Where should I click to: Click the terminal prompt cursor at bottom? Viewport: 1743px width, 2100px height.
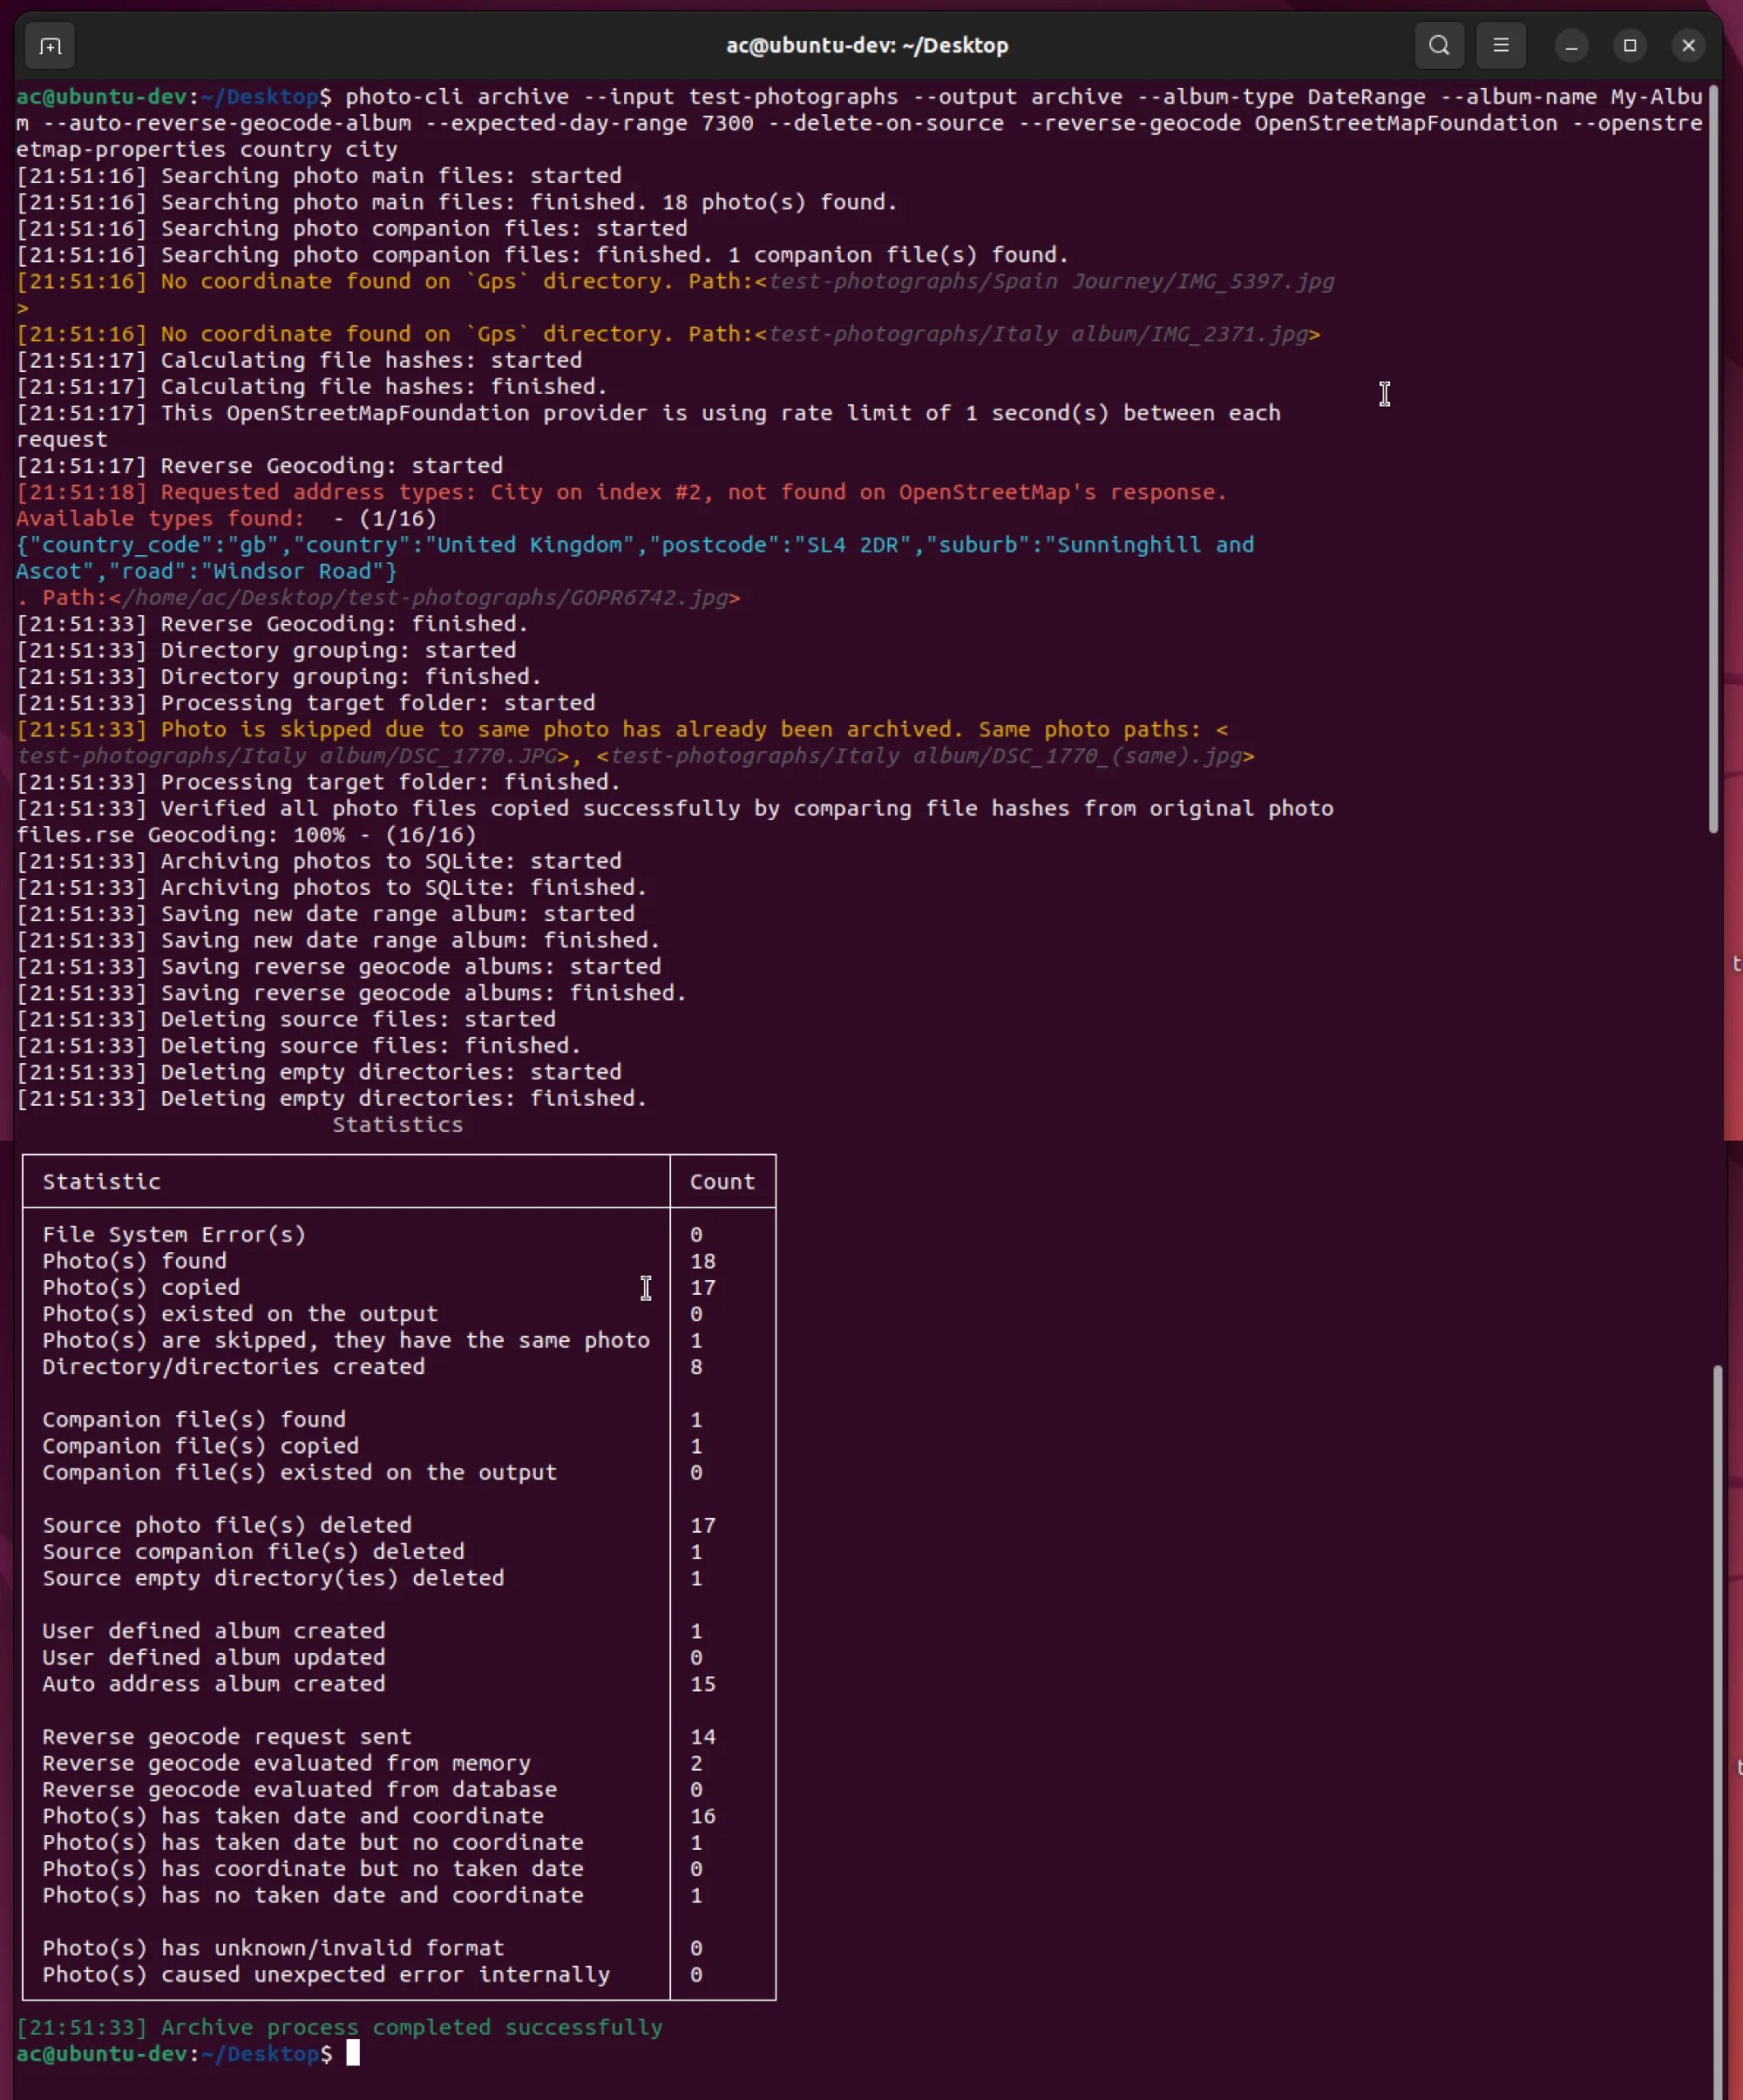[x=352, y=2053]
